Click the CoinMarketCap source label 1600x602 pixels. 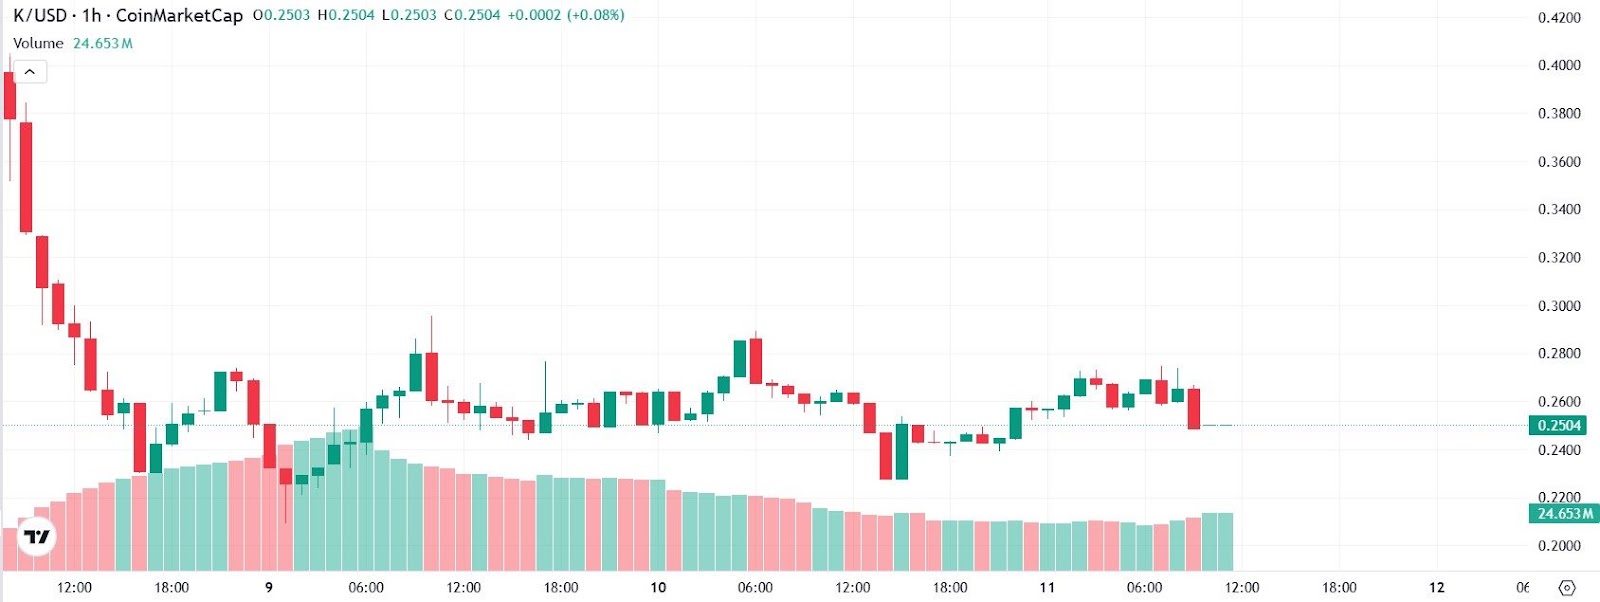pyautogui.click(x=179, y=15)
